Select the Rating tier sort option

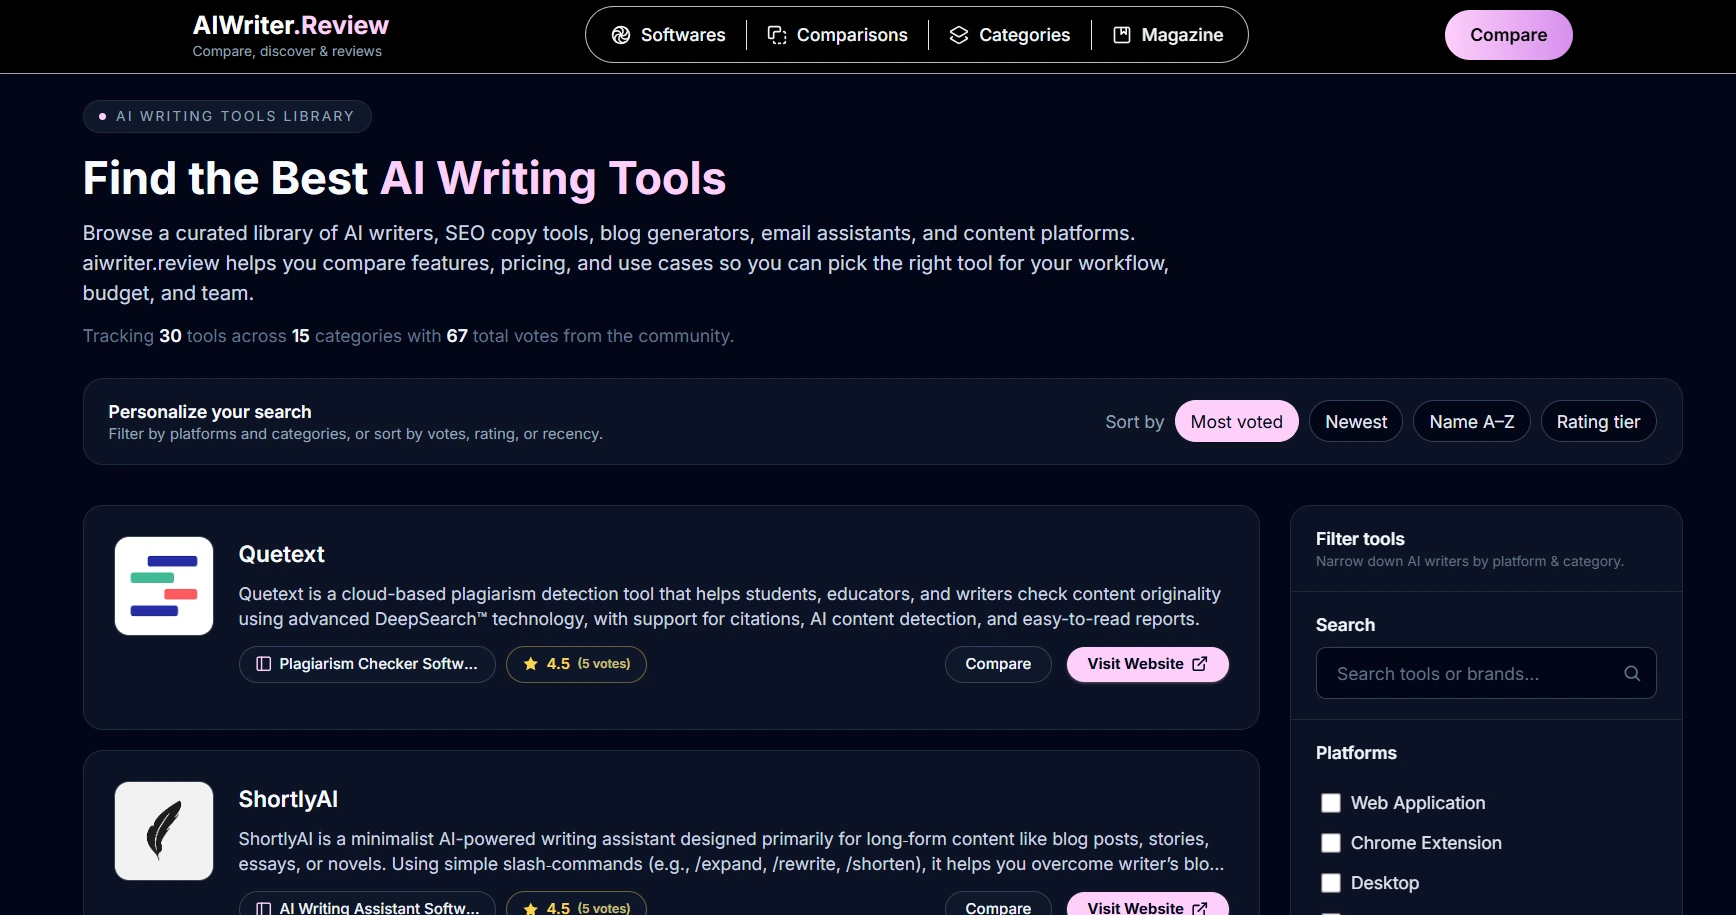[1598, 421]
